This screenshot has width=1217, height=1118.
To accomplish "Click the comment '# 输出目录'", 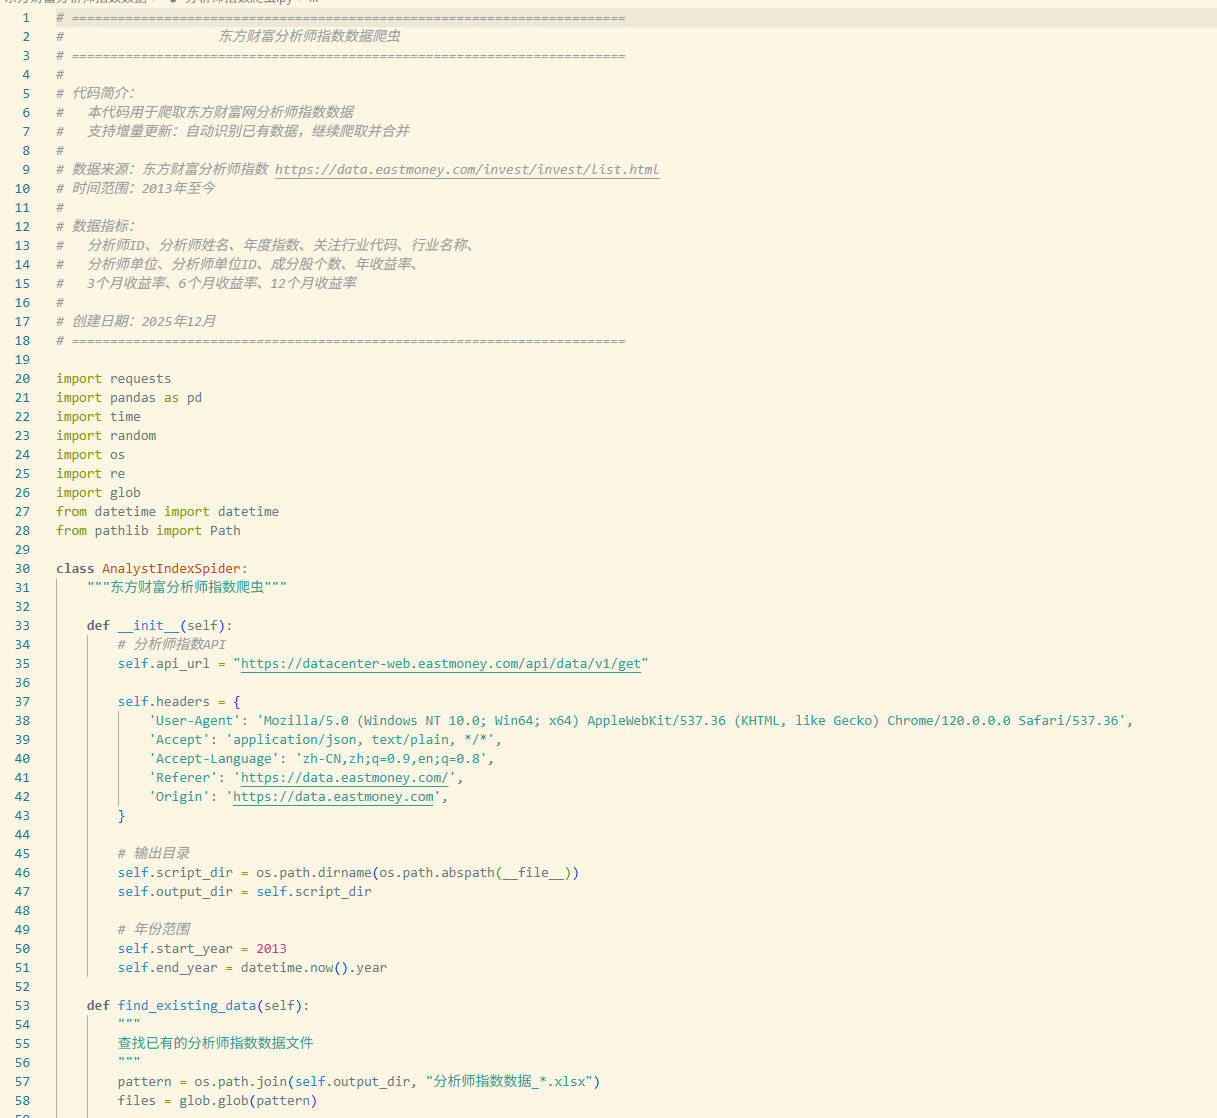I will [154, 853].
